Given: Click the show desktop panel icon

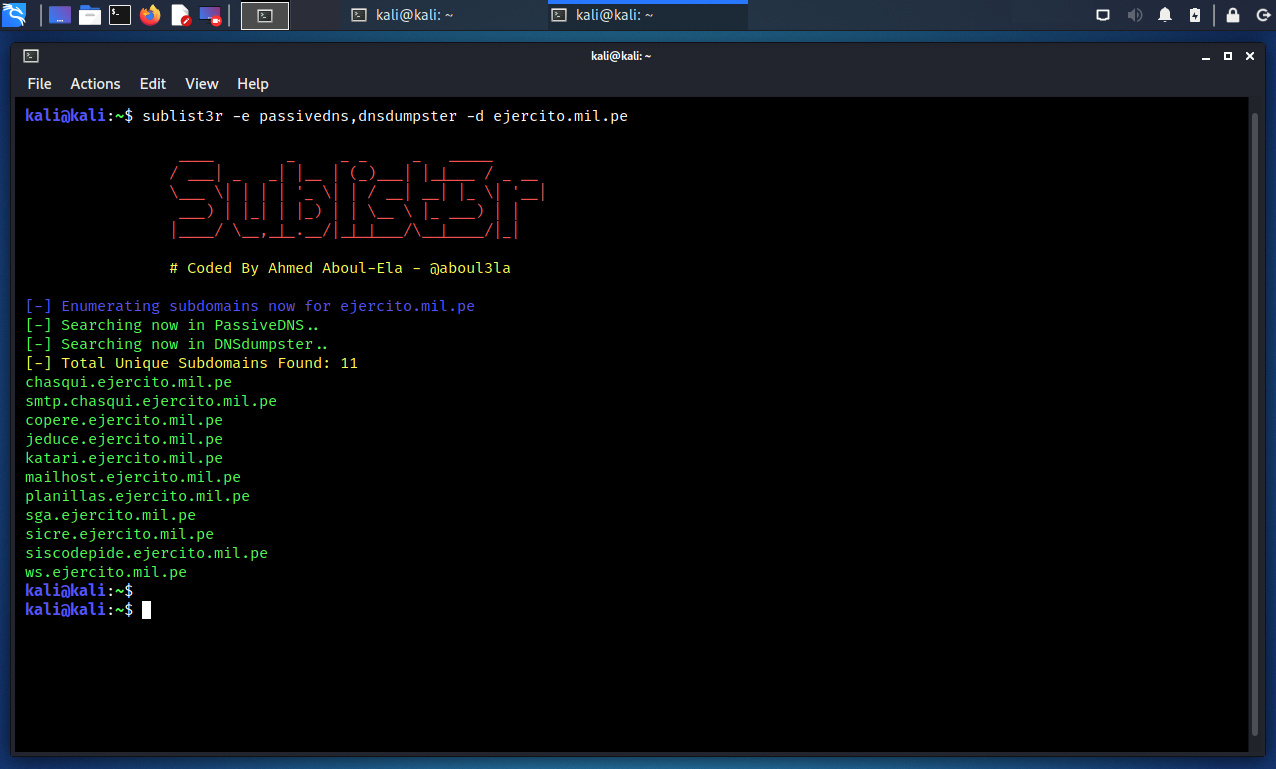Looking at the screenshot, I should click(x=60, y=15).
